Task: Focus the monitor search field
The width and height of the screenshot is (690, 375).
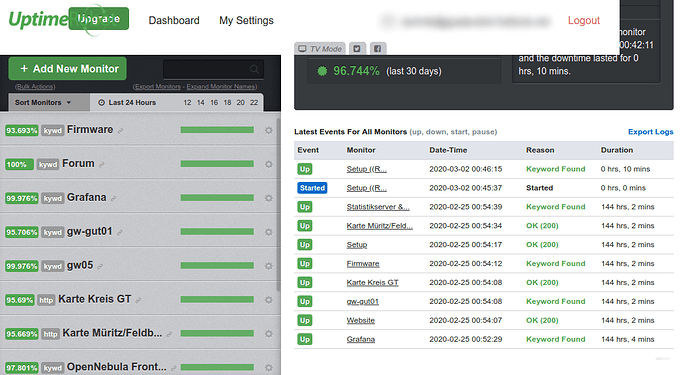Action: click(x=213, y=69)
